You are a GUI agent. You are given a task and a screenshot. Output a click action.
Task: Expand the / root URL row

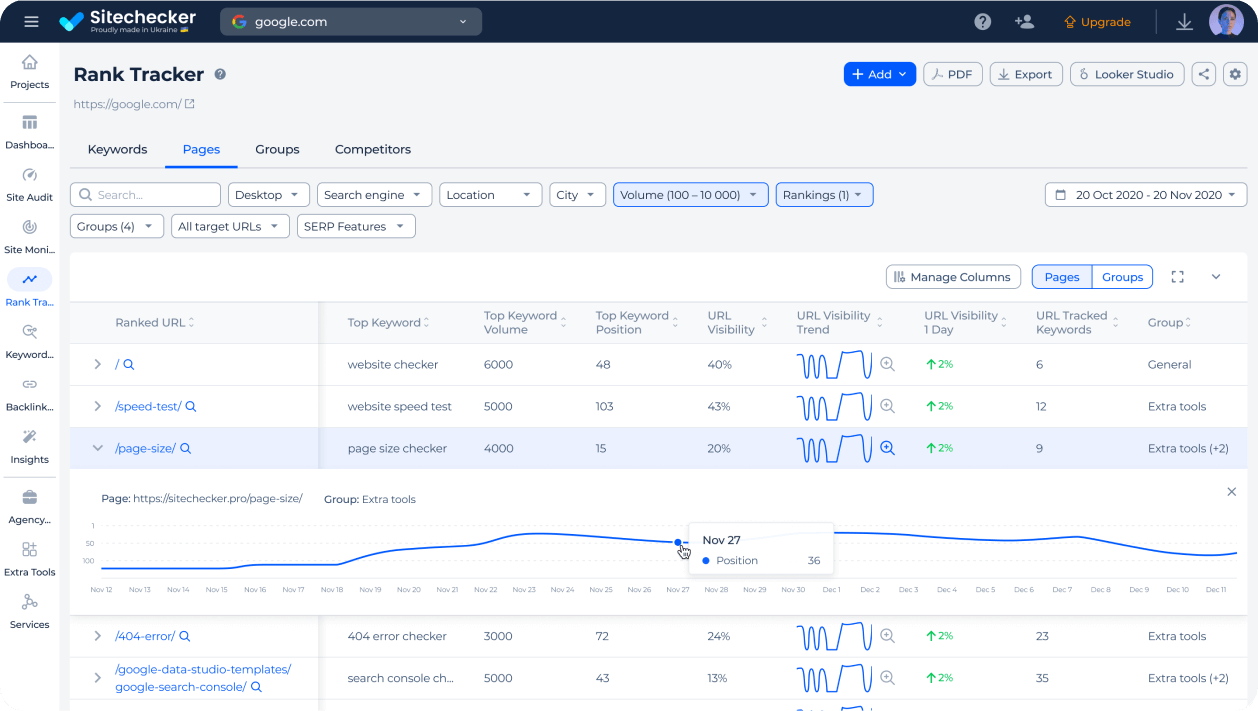click(97, 364)
